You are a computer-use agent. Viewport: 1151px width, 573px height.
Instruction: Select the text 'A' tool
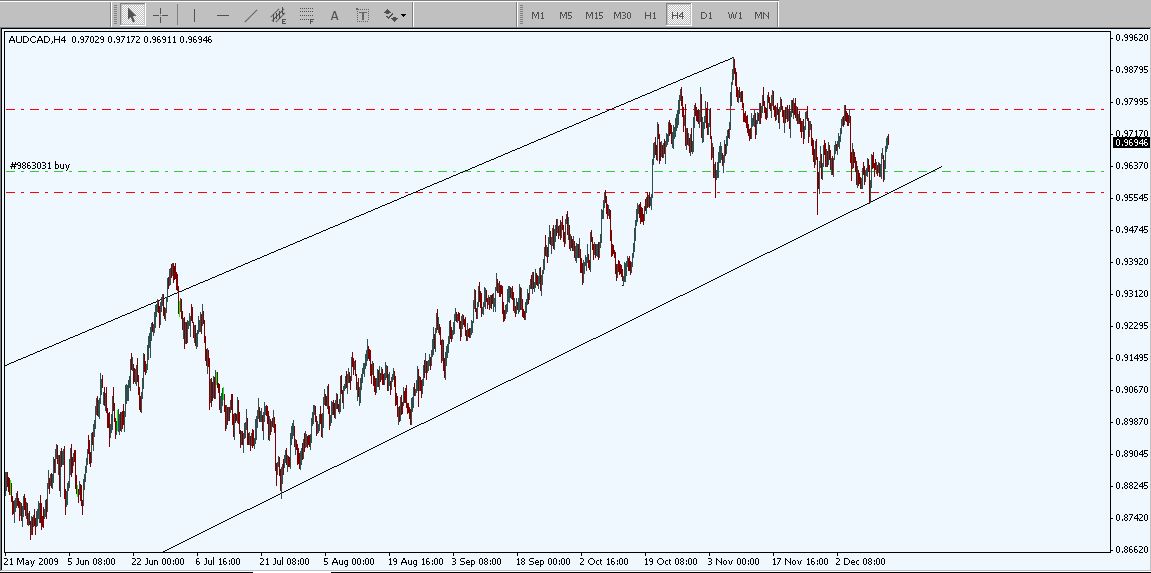click(334, 15)
